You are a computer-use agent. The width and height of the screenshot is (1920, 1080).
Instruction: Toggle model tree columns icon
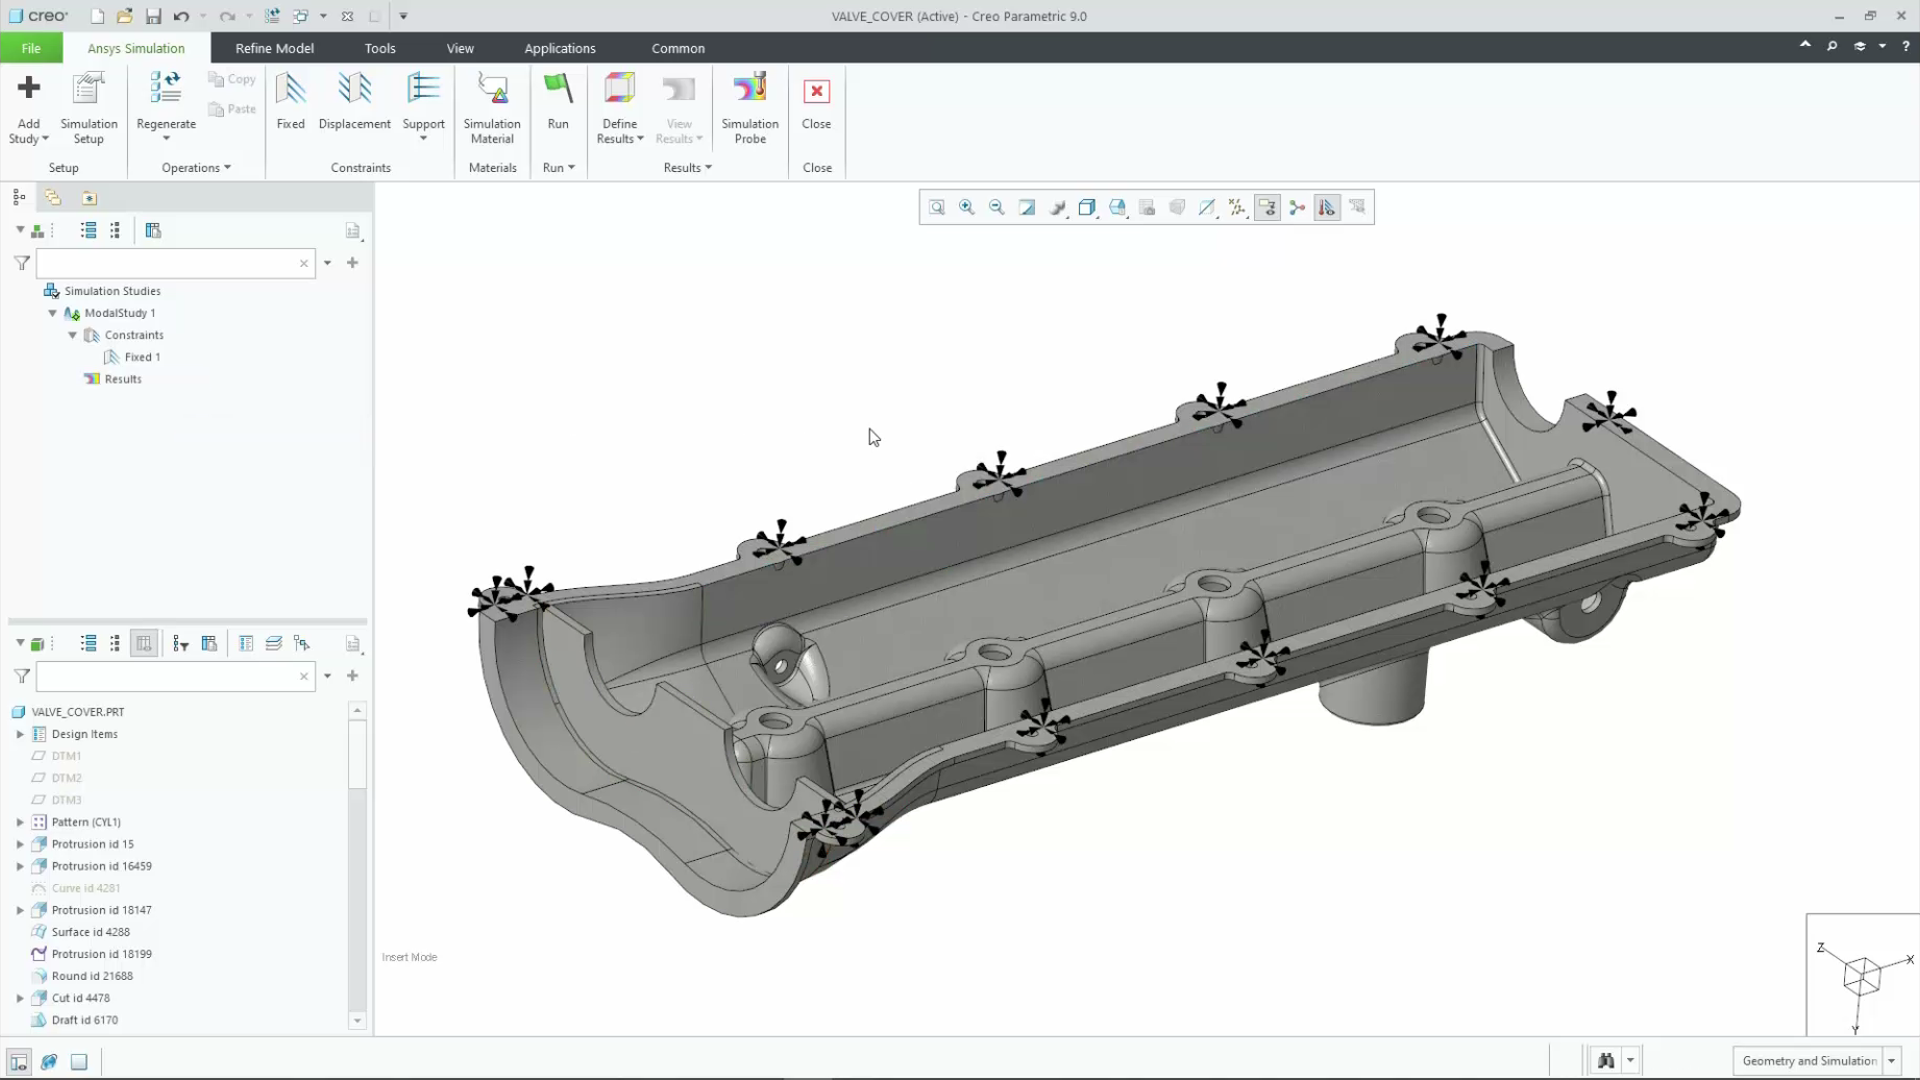click(144, 644)
